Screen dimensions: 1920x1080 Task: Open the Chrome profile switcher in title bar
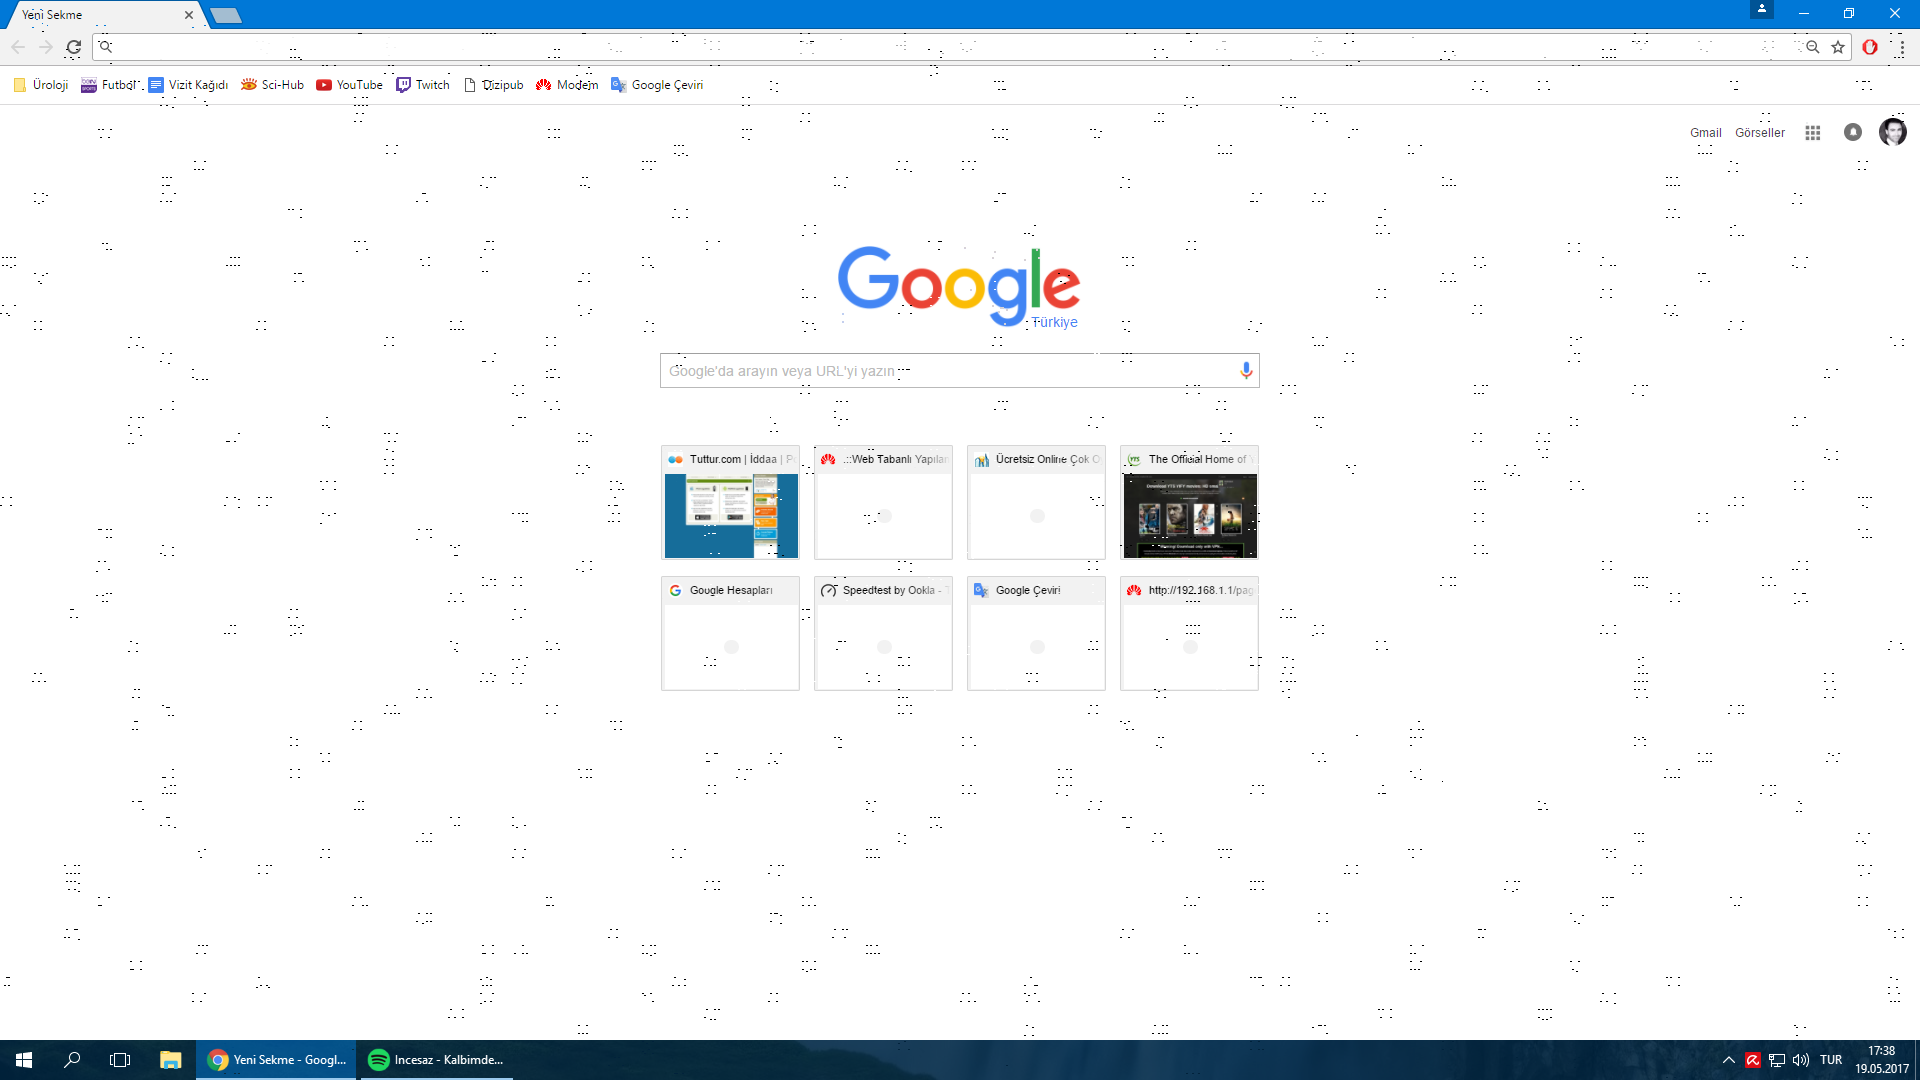point(1762,9)
